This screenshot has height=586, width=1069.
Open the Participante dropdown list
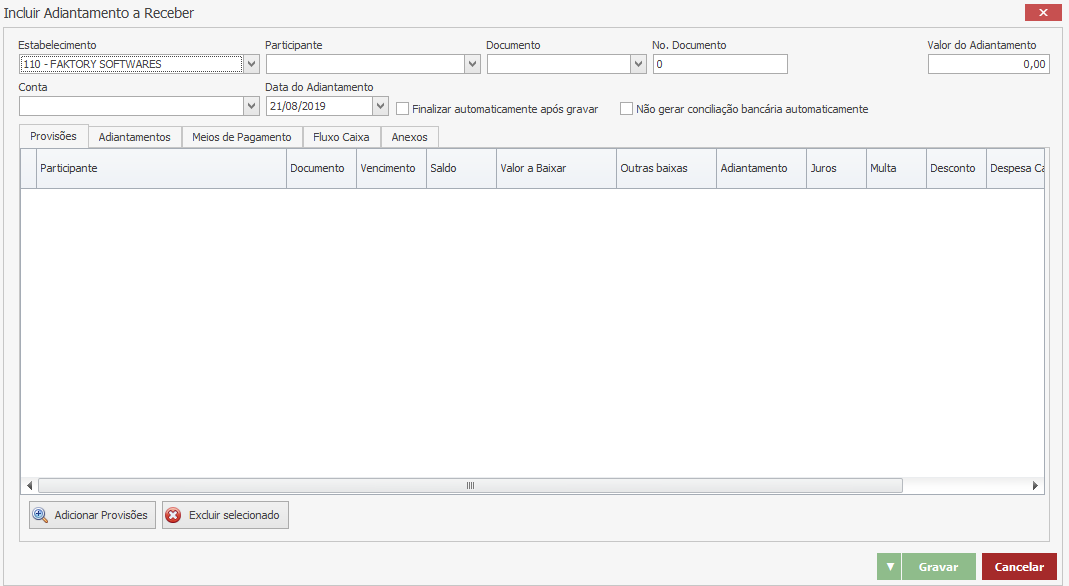pos(472,64)
